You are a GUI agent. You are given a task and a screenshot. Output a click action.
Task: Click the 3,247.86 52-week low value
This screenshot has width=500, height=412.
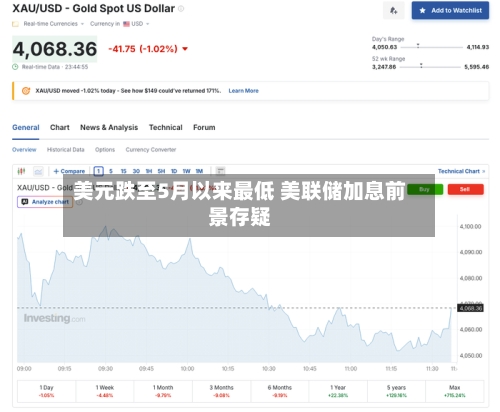(384, 67)
